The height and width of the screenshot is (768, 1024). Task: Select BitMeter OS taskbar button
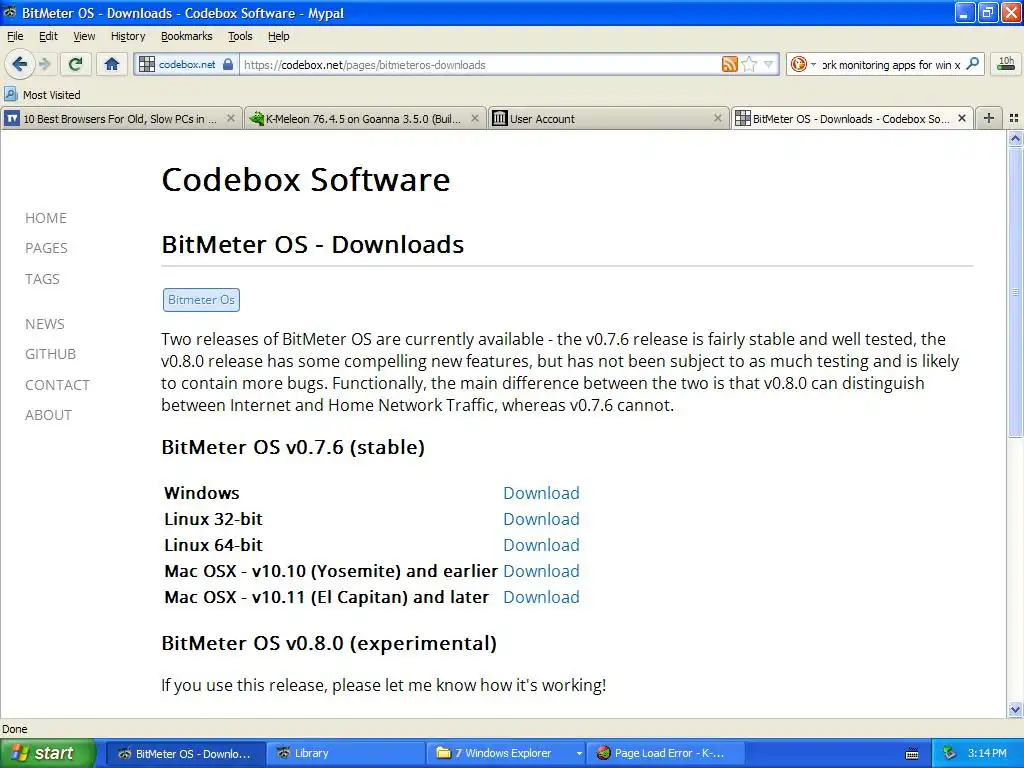coord(185,754)
